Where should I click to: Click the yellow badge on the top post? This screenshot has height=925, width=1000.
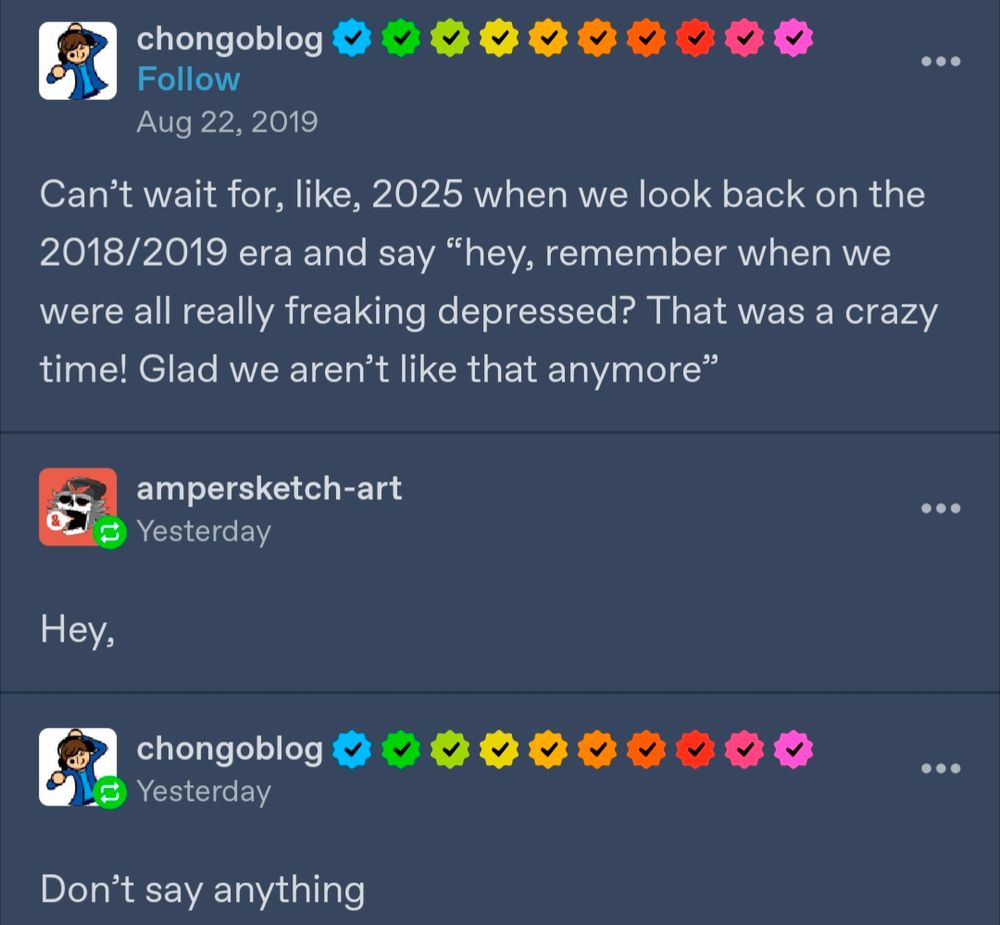coord(499,38)
